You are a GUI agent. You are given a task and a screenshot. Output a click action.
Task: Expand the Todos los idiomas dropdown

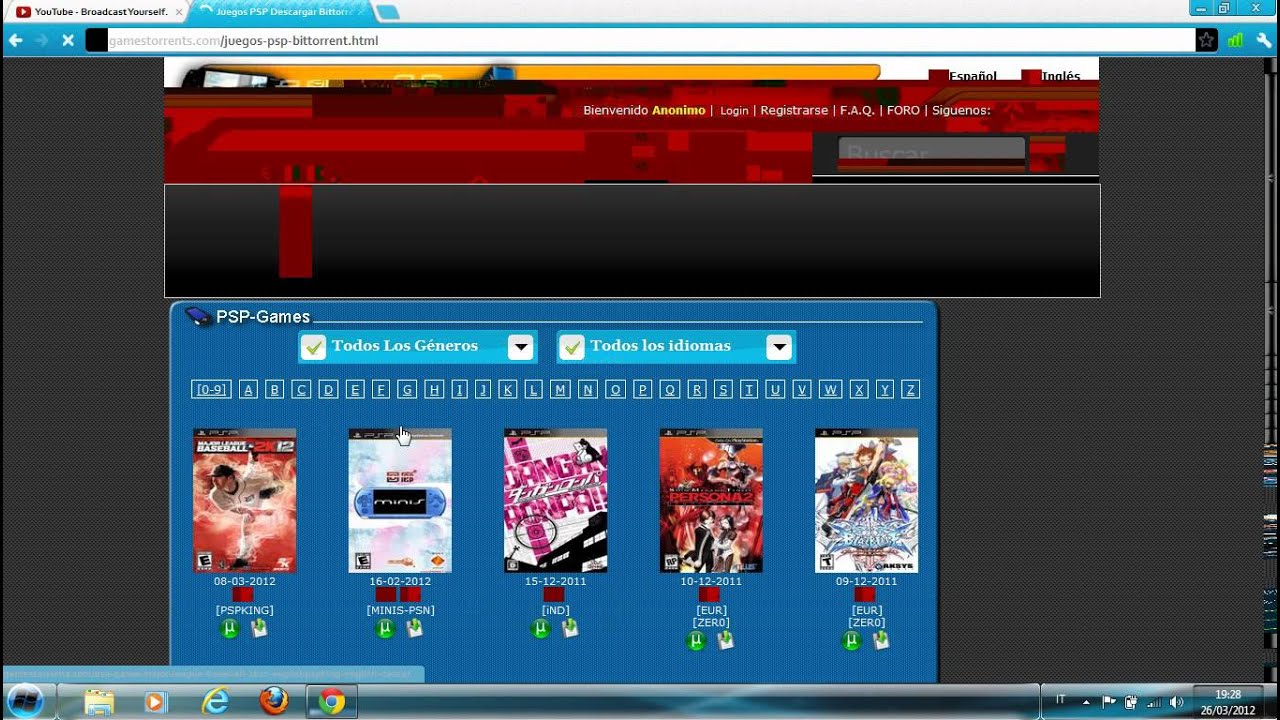[779, 347]
